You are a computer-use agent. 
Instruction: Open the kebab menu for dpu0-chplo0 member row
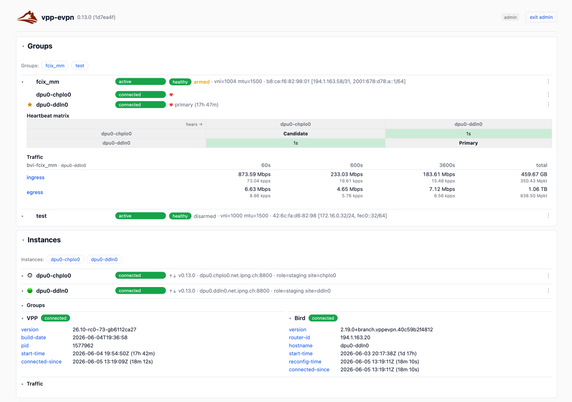pyautogui.click(x=548, y=94)
